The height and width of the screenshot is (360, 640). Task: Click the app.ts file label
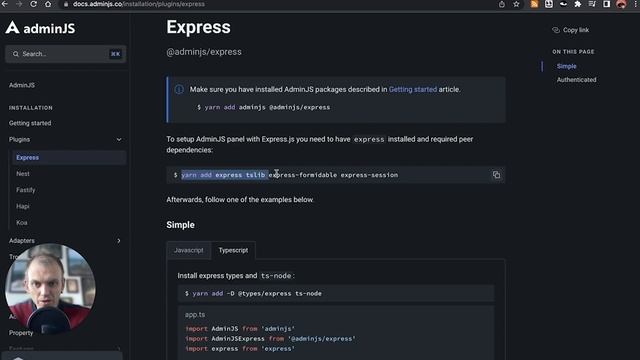(x=195, y=315)
